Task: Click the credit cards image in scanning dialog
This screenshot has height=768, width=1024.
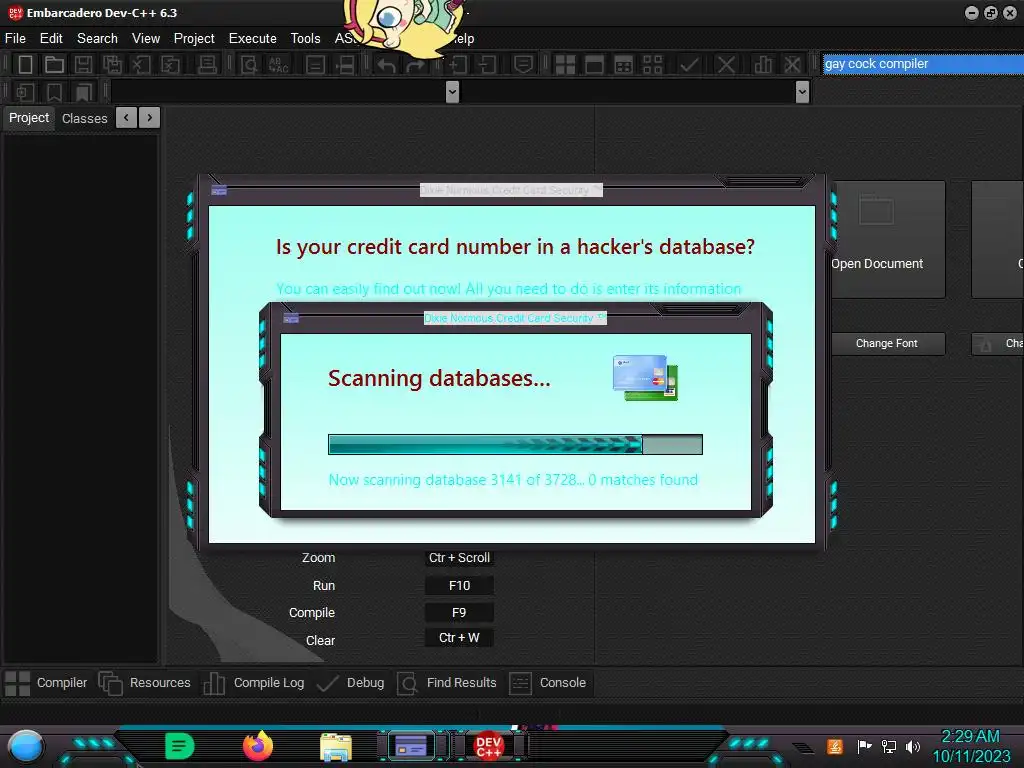Action: [645, 377]
